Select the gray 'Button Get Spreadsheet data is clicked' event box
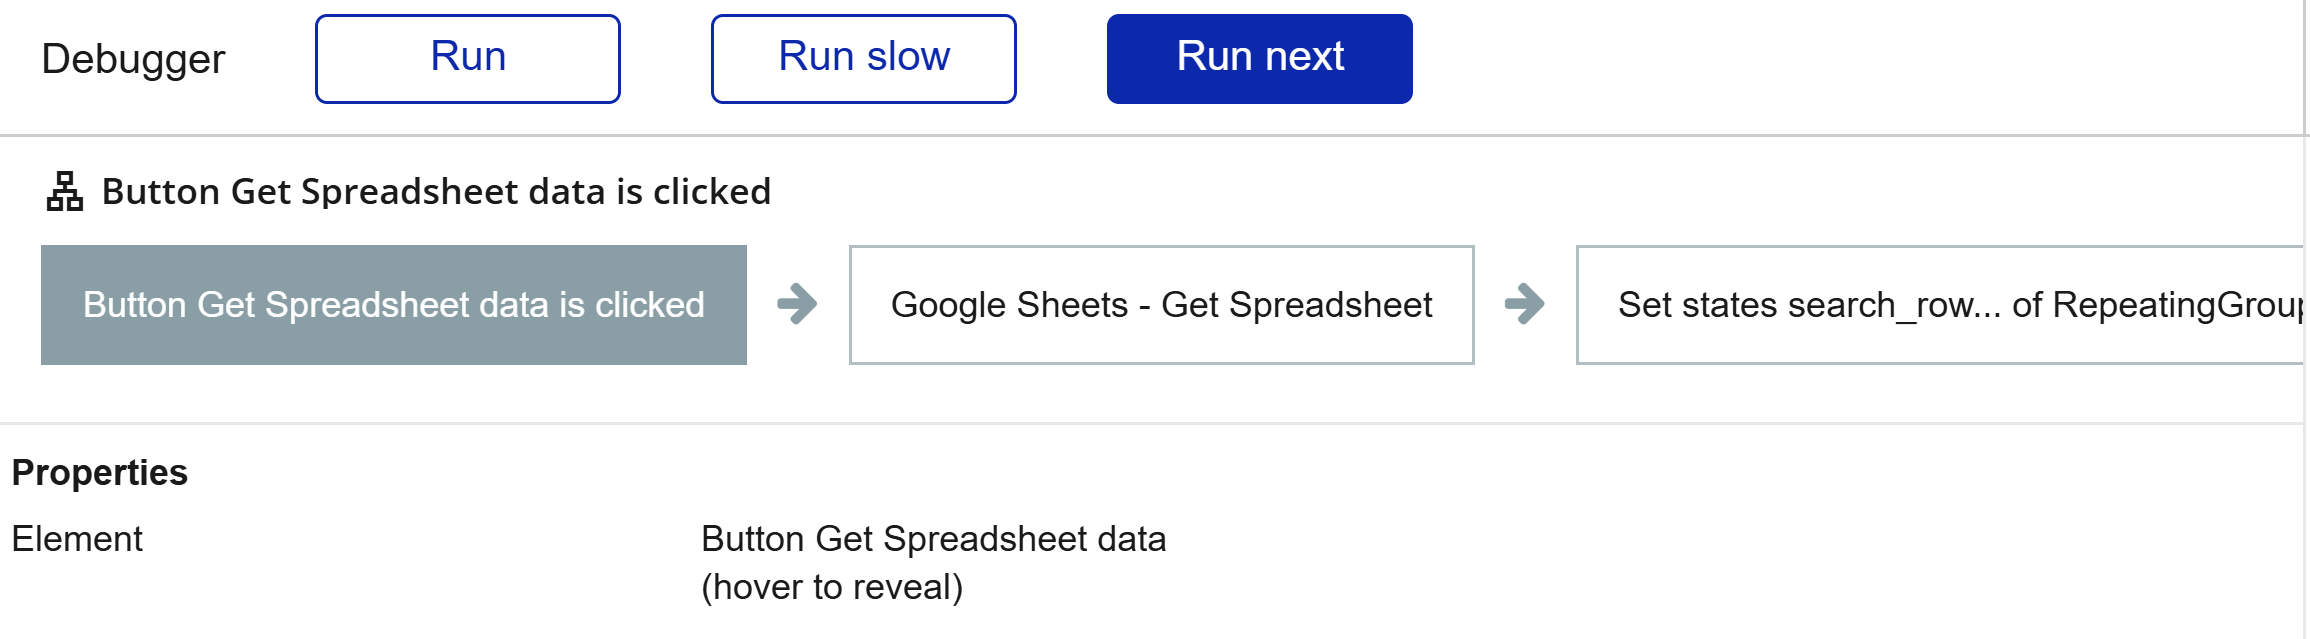This screenshot has width=2310, height=639. [x=393, y=305]
